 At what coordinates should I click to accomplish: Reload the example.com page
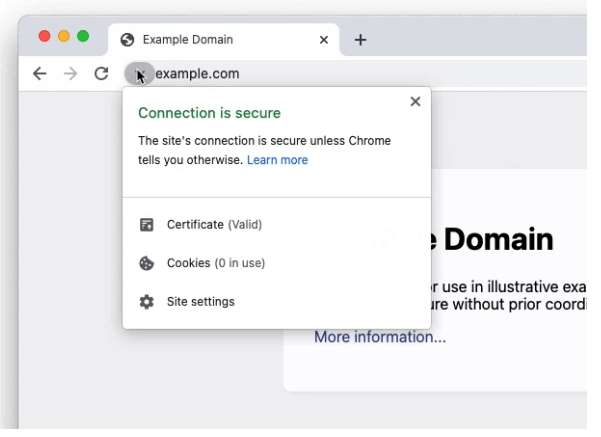[x=101, y=73]
